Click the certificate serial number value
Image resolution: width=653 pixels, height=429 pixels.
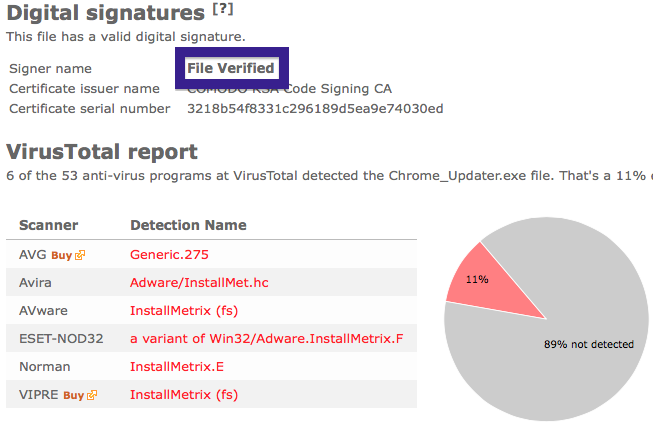coord(315,109)
